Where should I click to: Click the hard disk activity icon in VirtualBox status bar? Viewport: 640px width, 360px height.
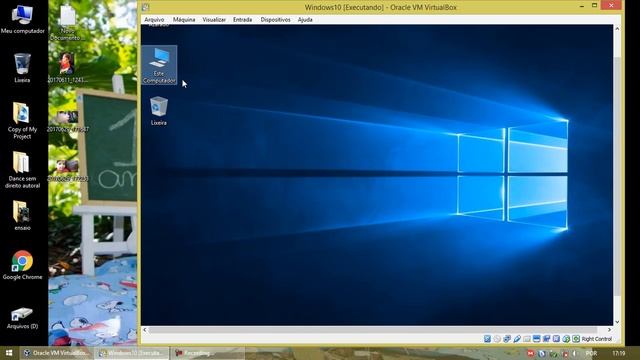pos(487,339)
